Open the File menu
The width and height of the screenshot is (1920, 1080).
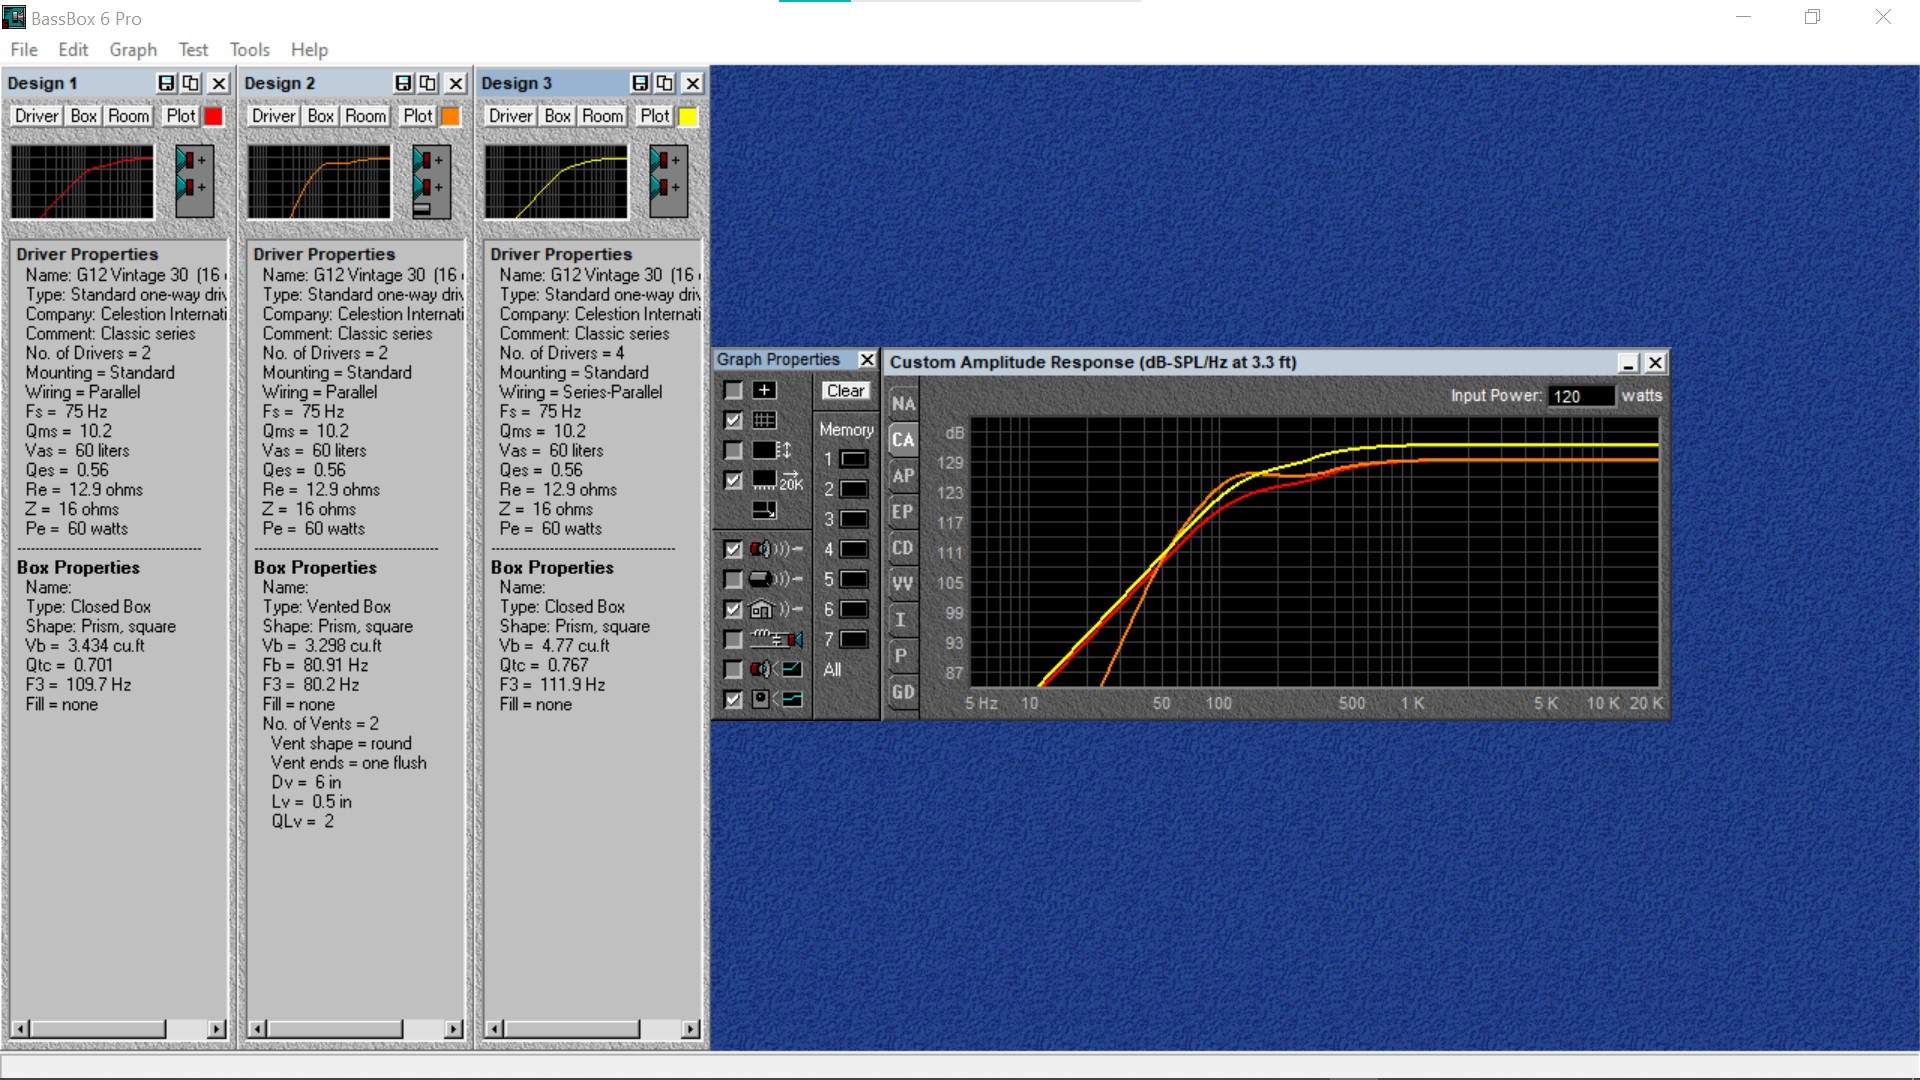tap(24, 49)
